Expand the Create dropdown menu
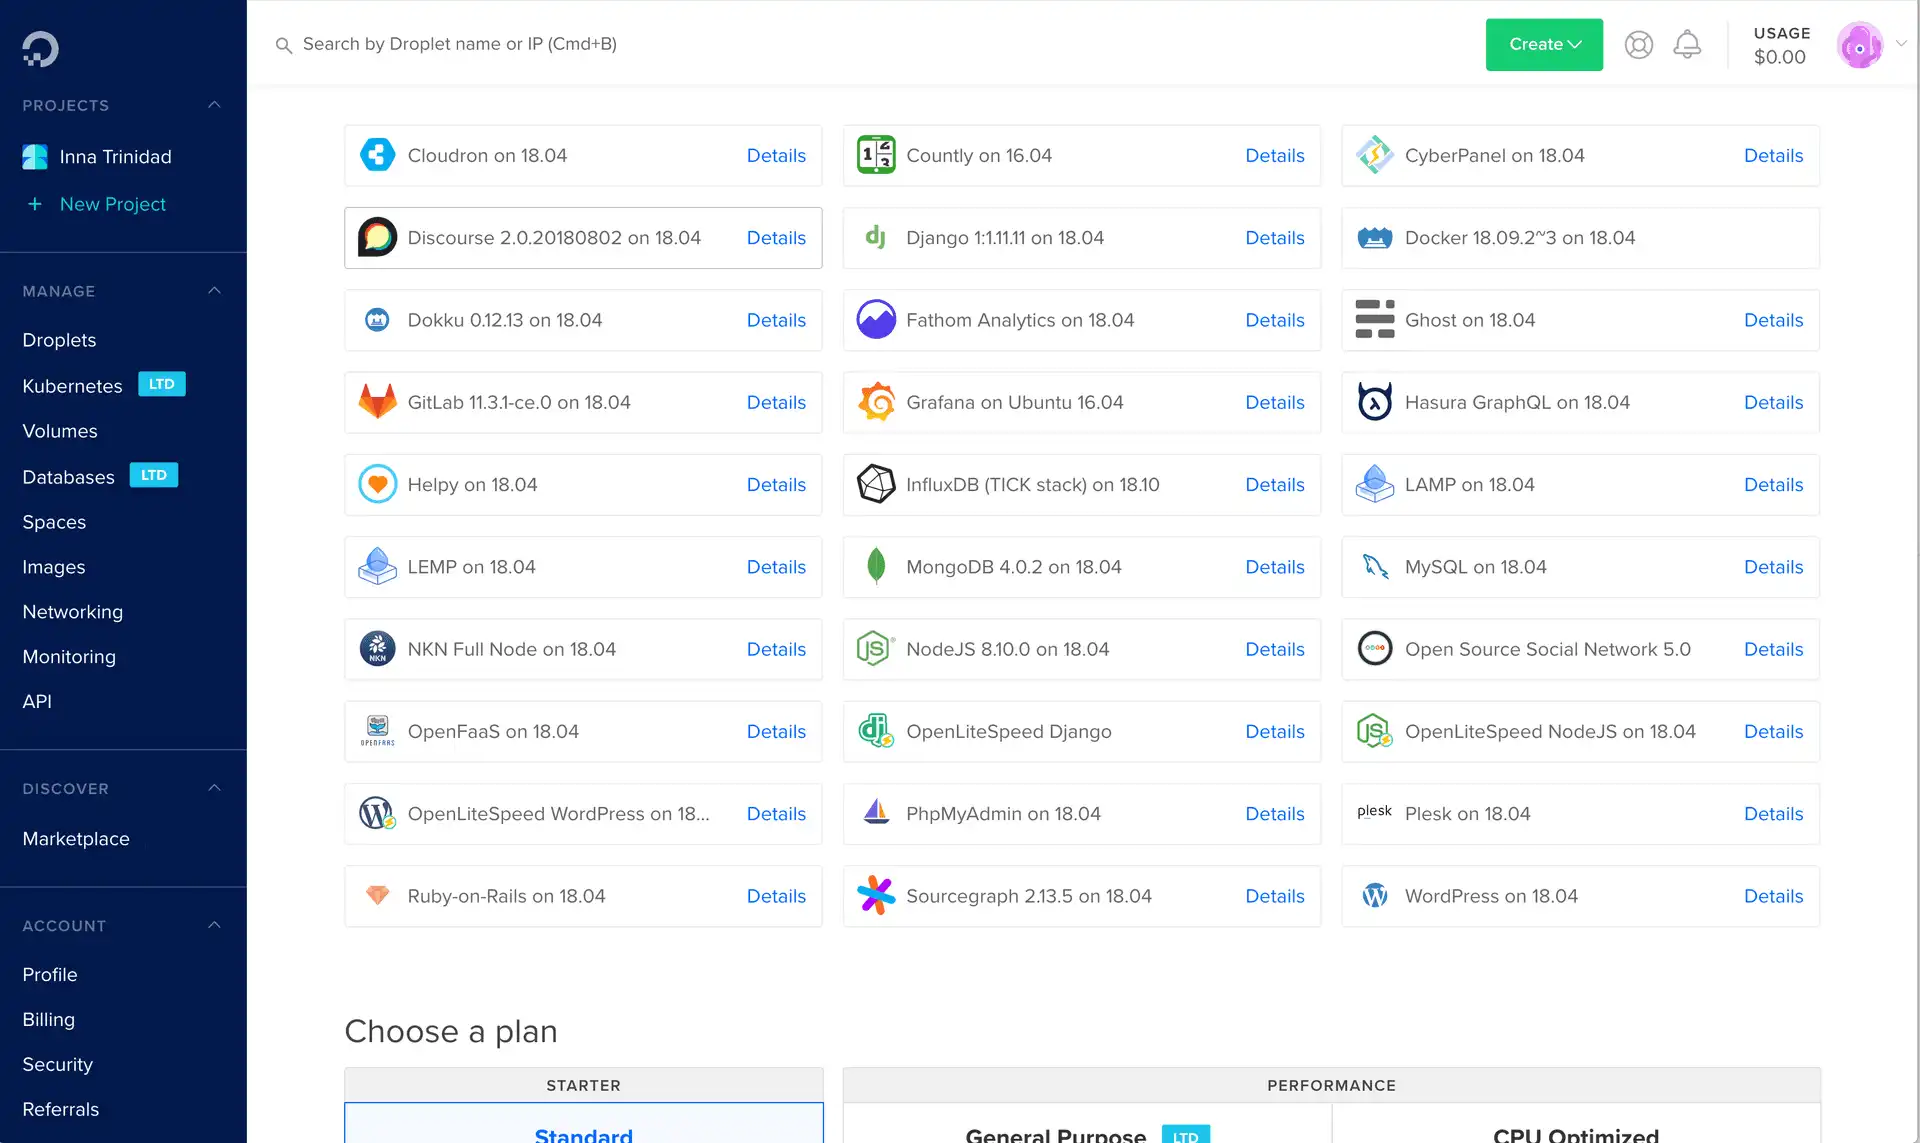The height and width of the screenshot is (1143, 1920). [x=1544, y=44]
